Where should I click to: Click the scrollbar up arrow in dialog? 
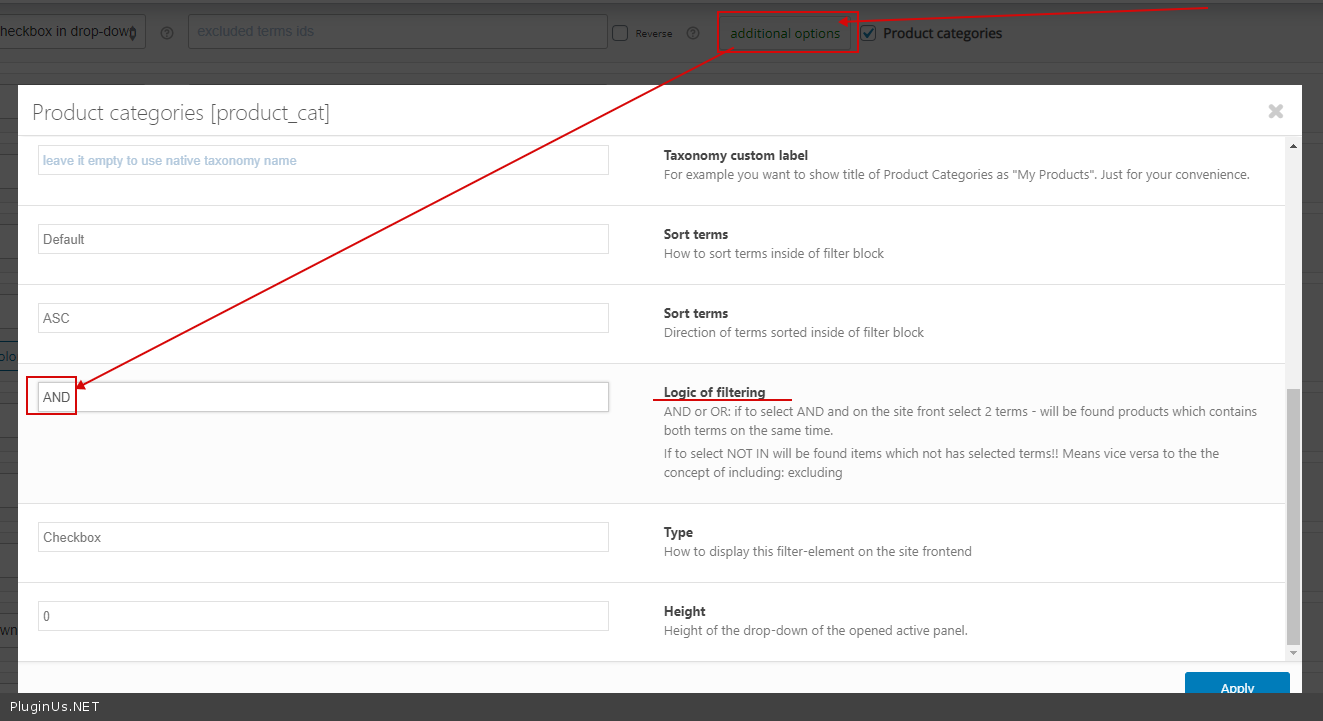[x=1293, y=147]
